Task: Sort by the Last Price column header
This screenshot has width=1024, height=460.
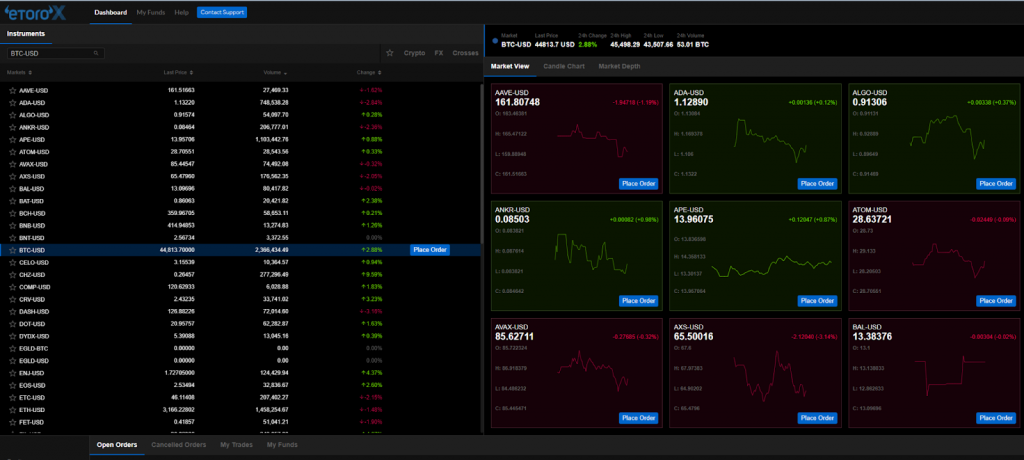Action: click(x=178, y=73)
